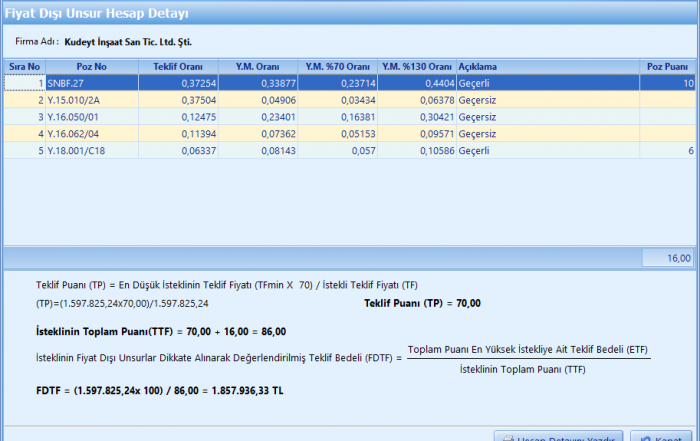Select the Y.16.050/01 row

[x=92, y=117]
